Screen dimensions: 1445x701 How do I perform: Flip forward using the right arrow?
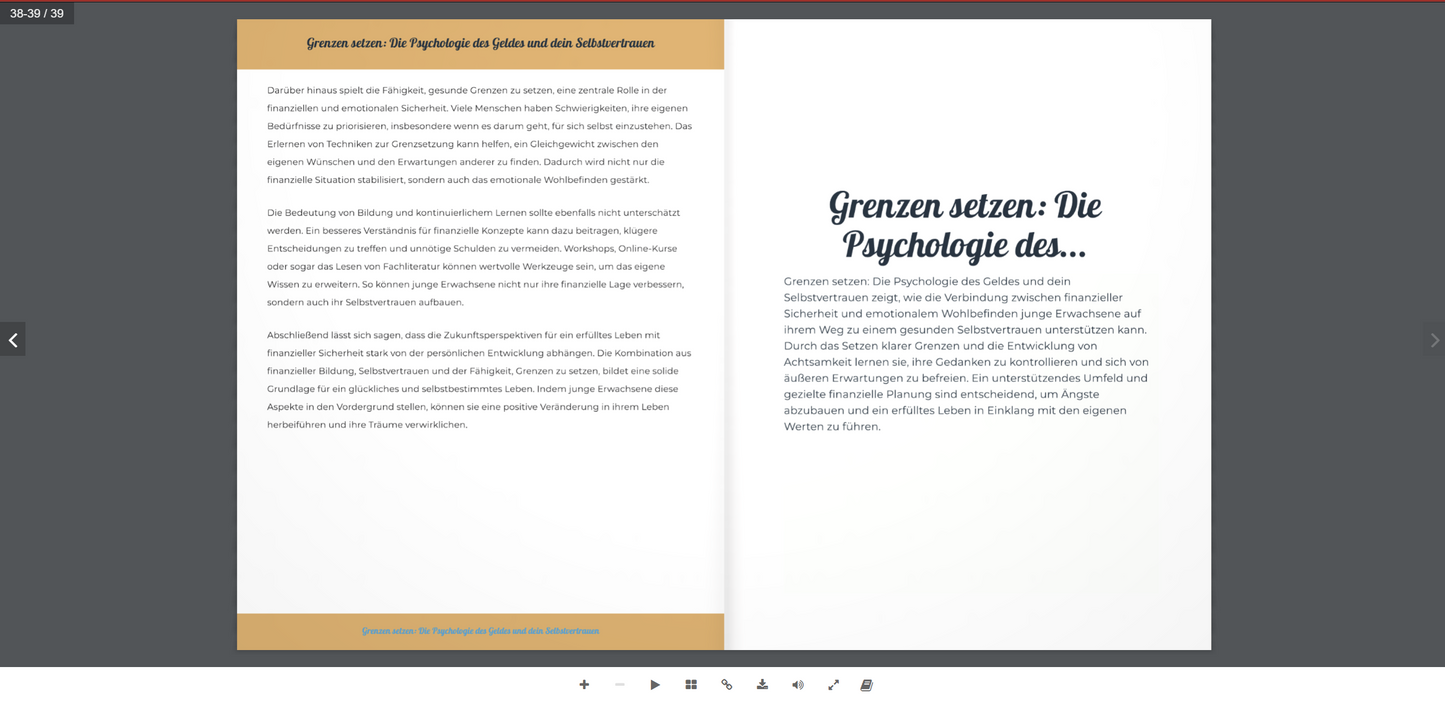pos(1433,339)
